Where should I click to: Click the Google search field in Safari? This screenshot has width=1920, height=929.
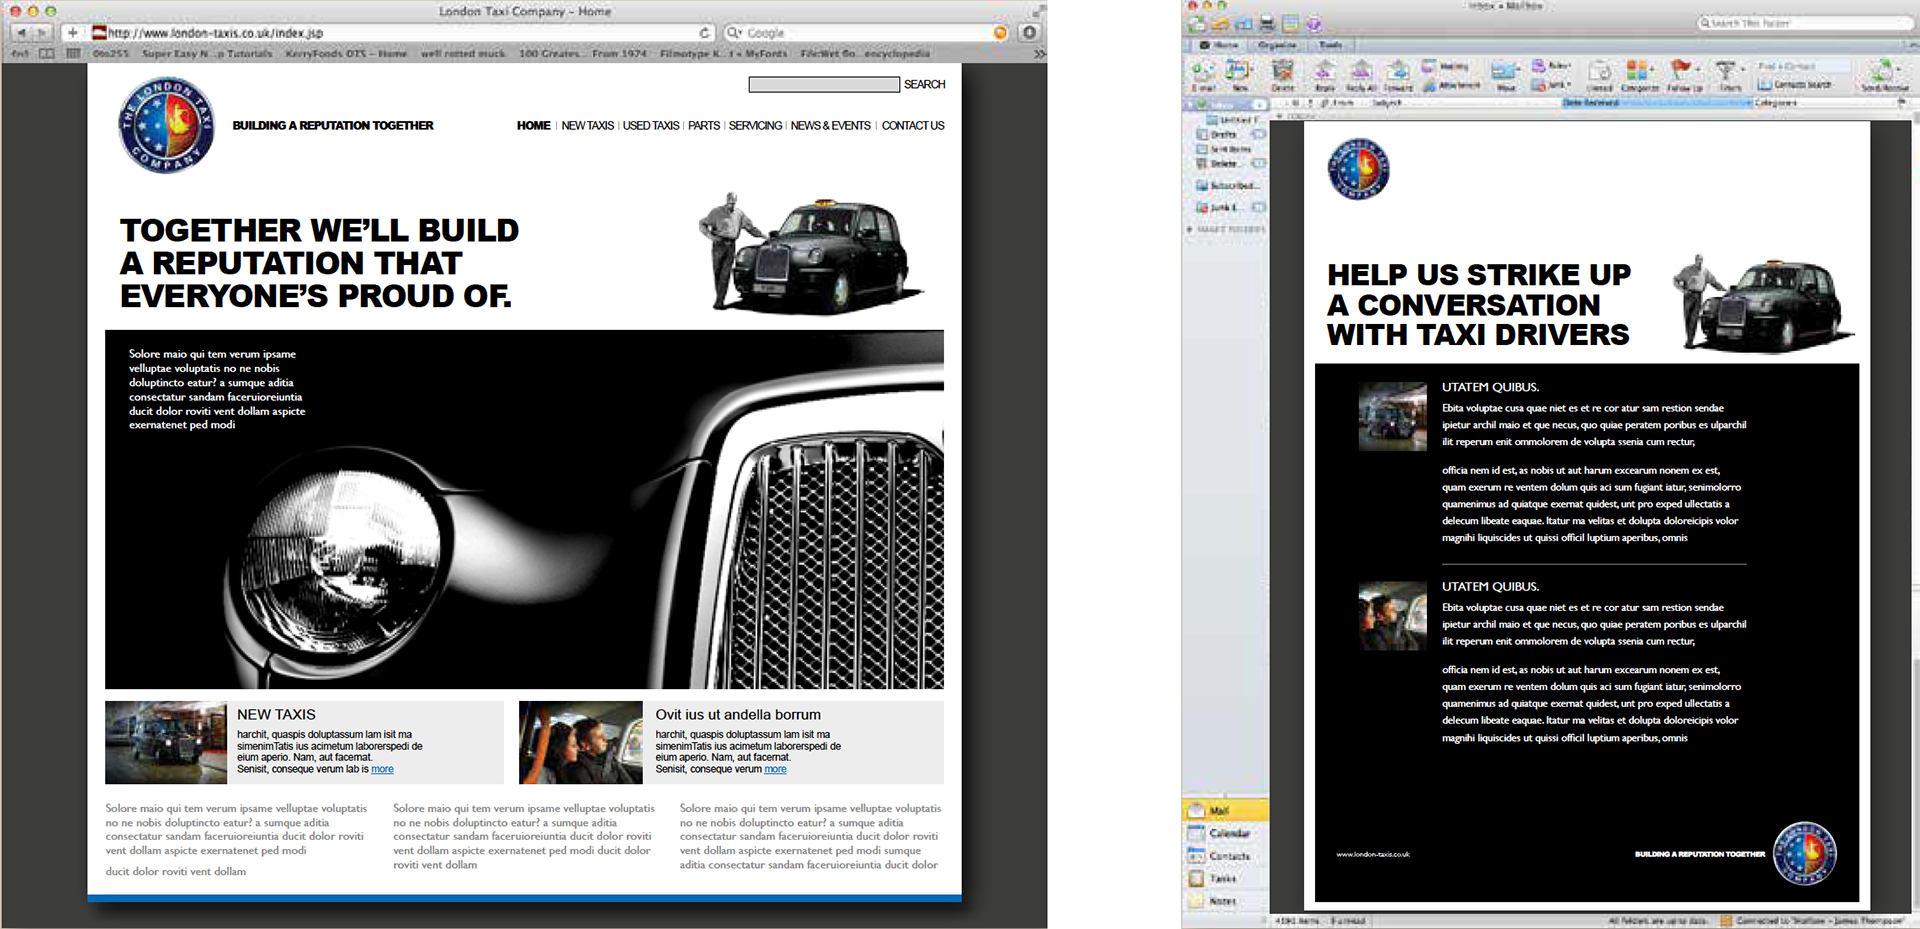(x=865, y=33)
